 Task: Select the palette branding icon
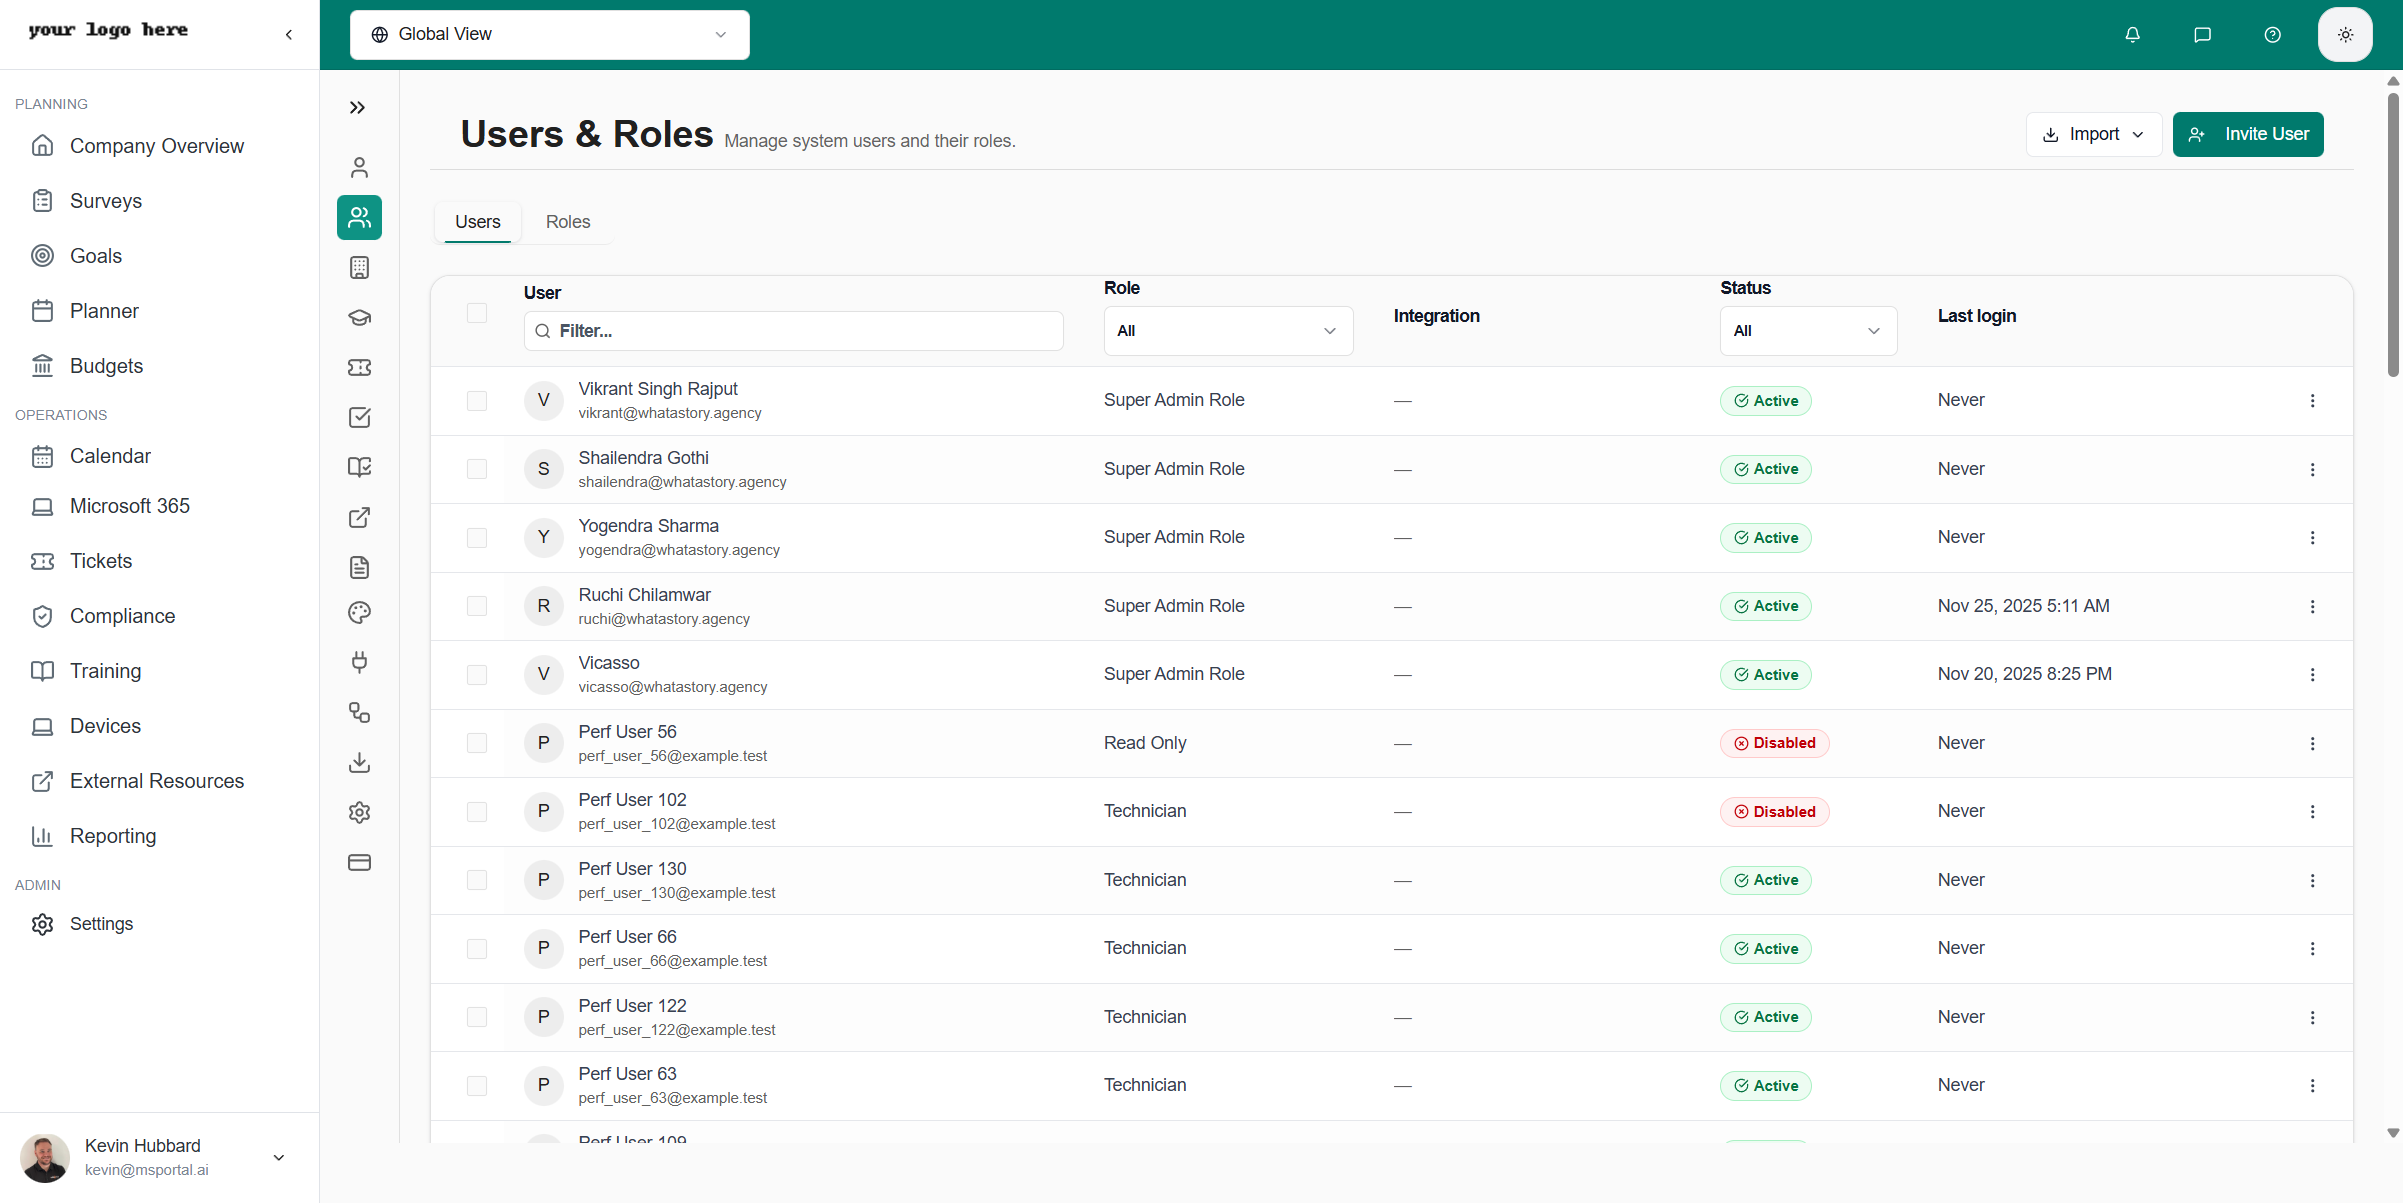pos(359,613)
